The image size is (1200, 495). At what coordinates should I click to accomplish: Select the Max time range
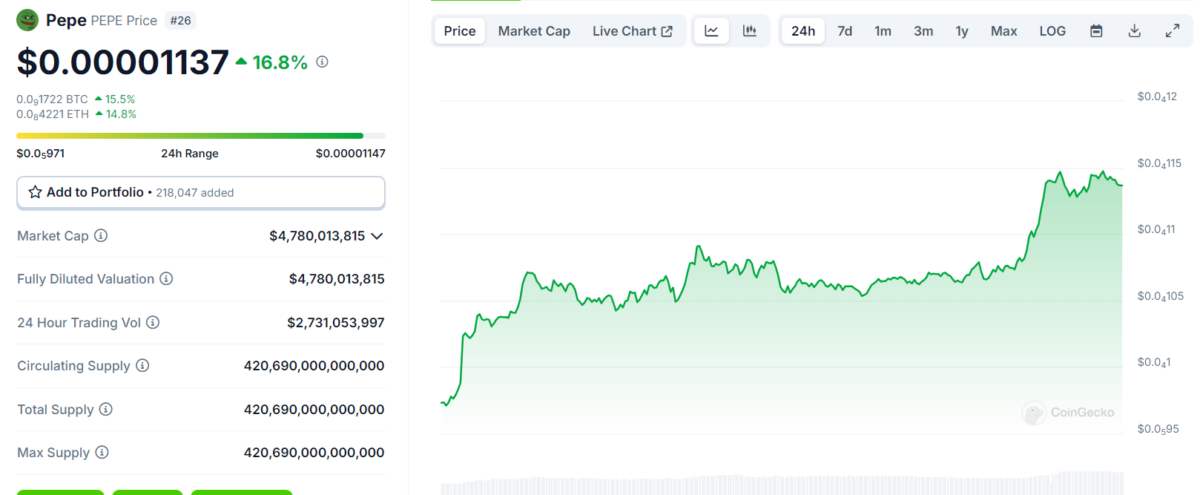1004,31
